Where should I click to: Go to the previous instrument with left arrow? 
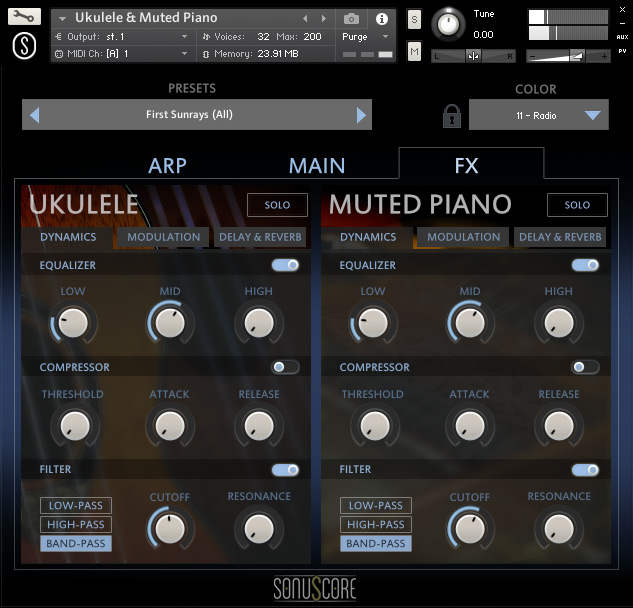305,19
